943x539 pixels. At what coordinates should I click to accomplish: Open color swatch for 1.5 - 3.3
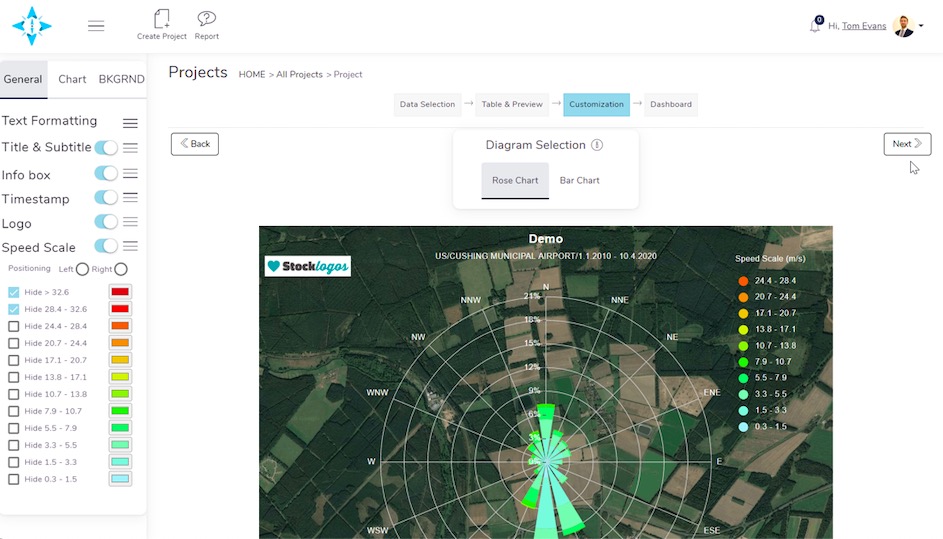[x=120, y=462]
